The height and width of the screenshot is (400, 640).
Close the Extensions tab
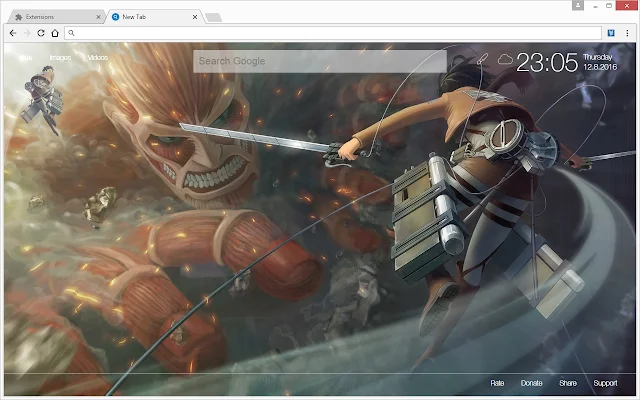click(98, 17)
